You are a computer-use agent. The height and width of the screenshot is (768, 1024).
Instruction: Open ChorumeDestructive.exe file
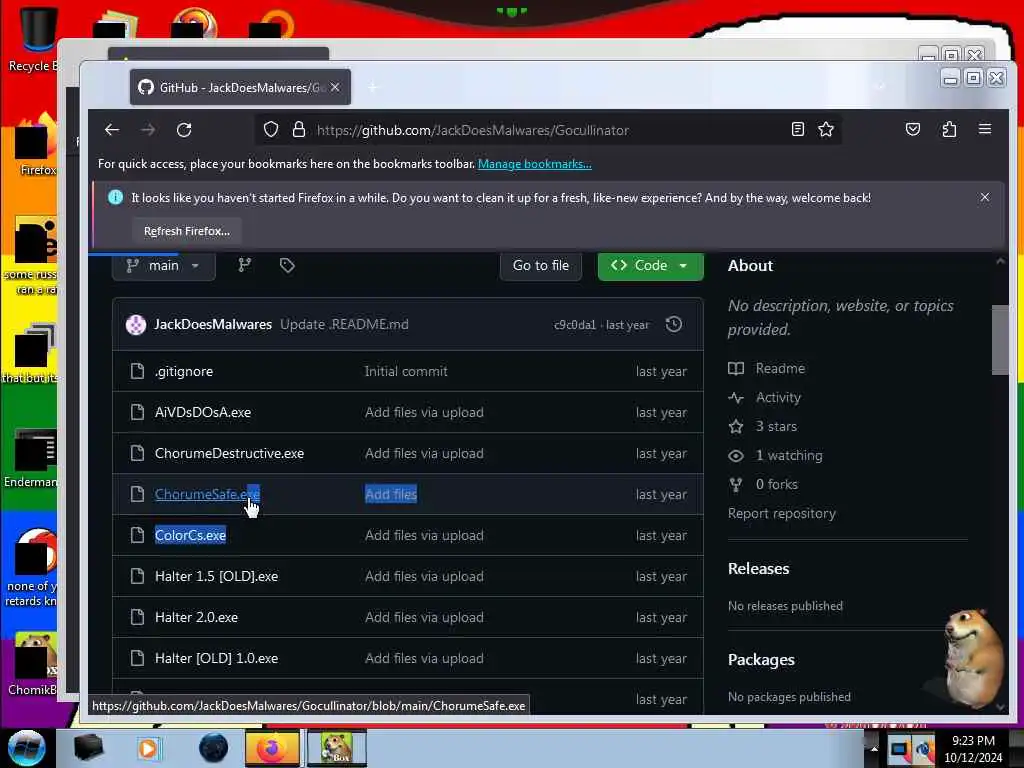coord(229,453)
